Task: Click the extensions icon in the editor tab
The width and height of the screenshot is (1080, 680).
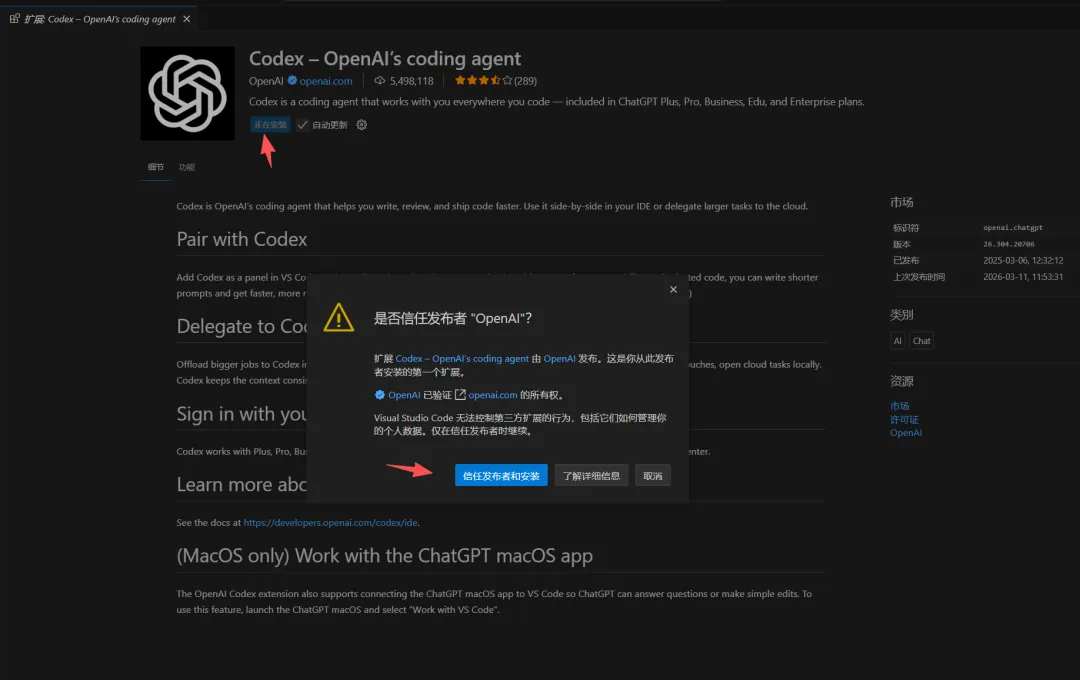Action: (14, 19)
